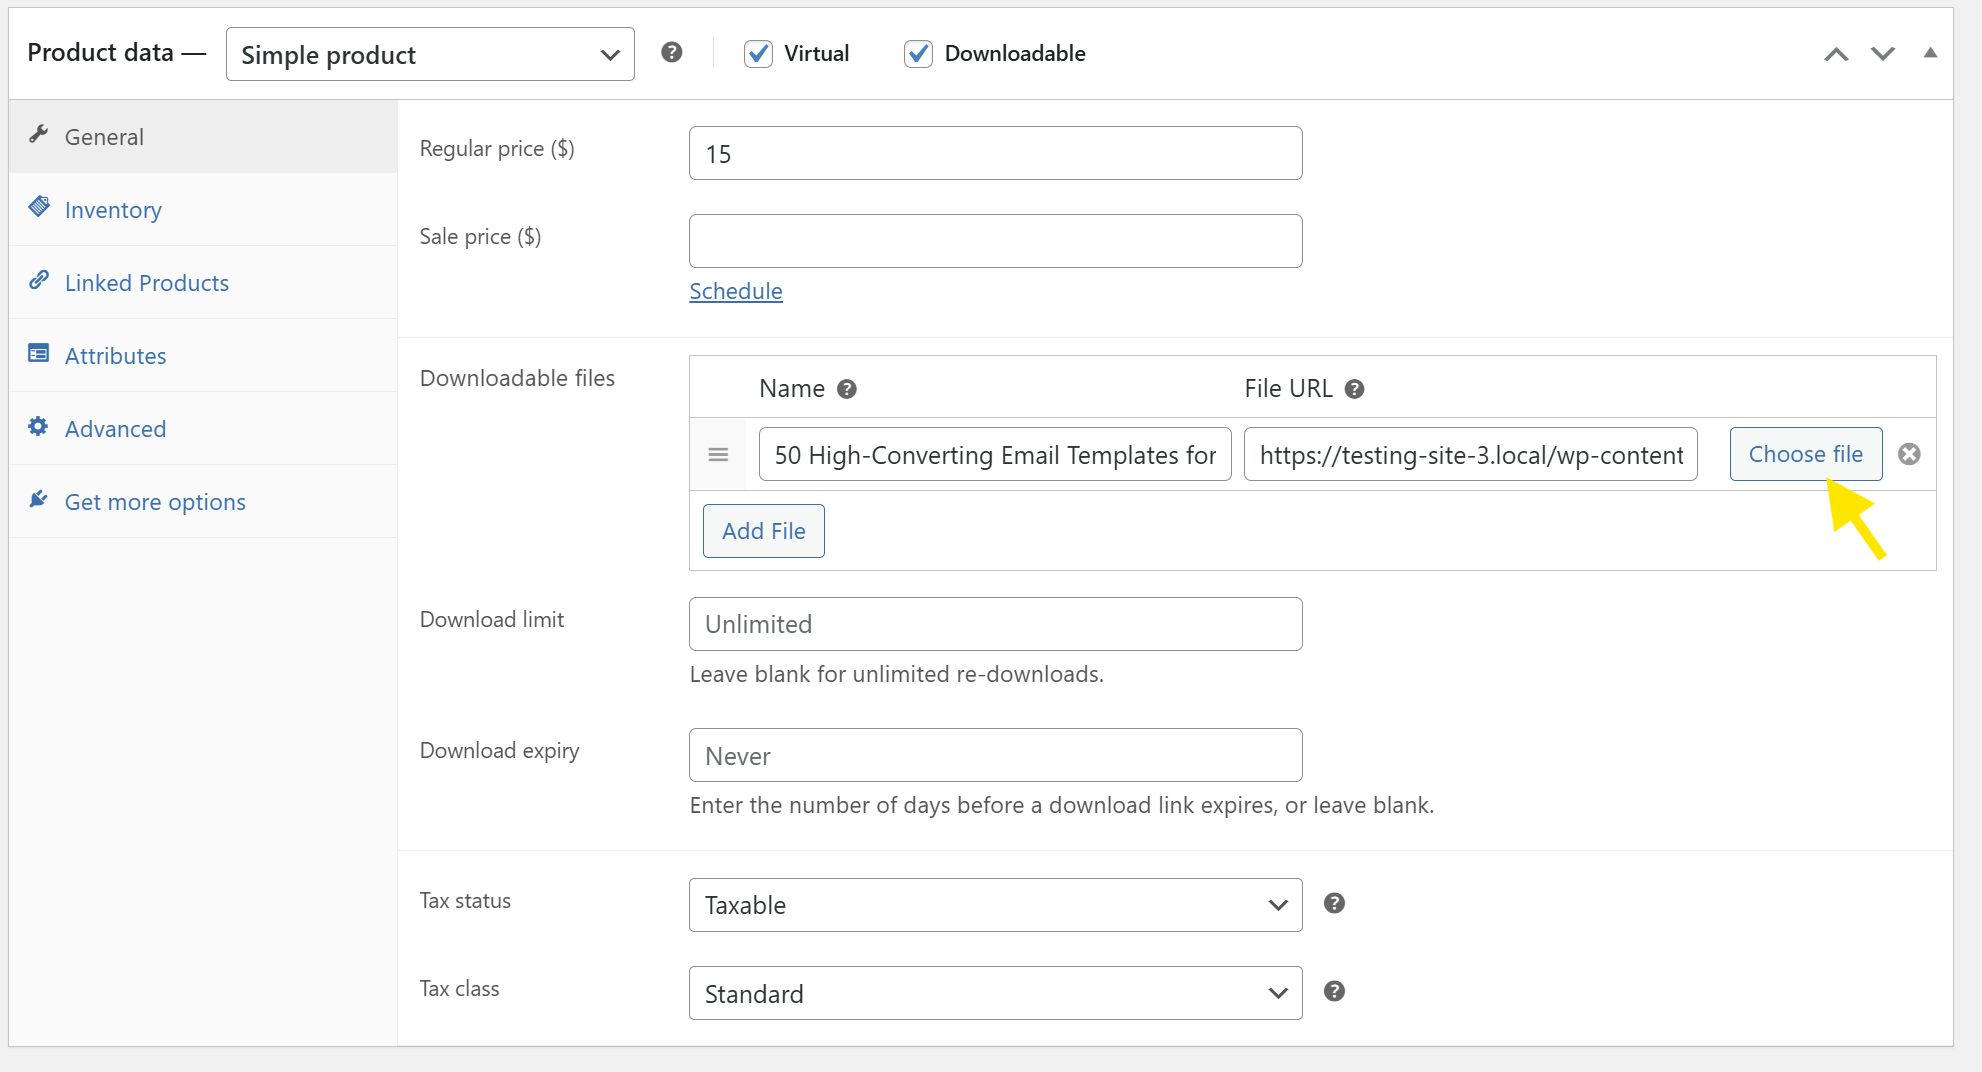1982x1072 pixels.
Task: Toggle the Virtual checkbox
Action: [x=759, y=54]
